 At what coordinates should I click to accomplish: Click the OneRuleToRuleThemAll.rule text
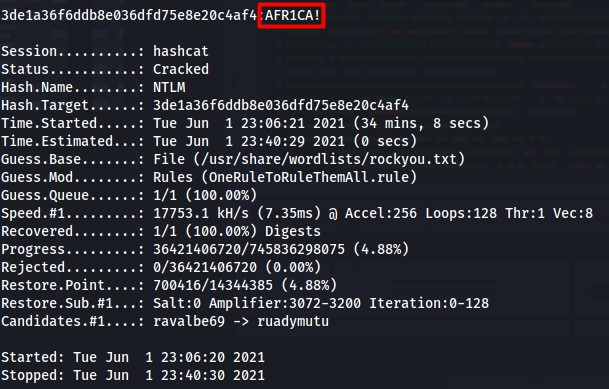pyautogui.click(x=309, y=177)
